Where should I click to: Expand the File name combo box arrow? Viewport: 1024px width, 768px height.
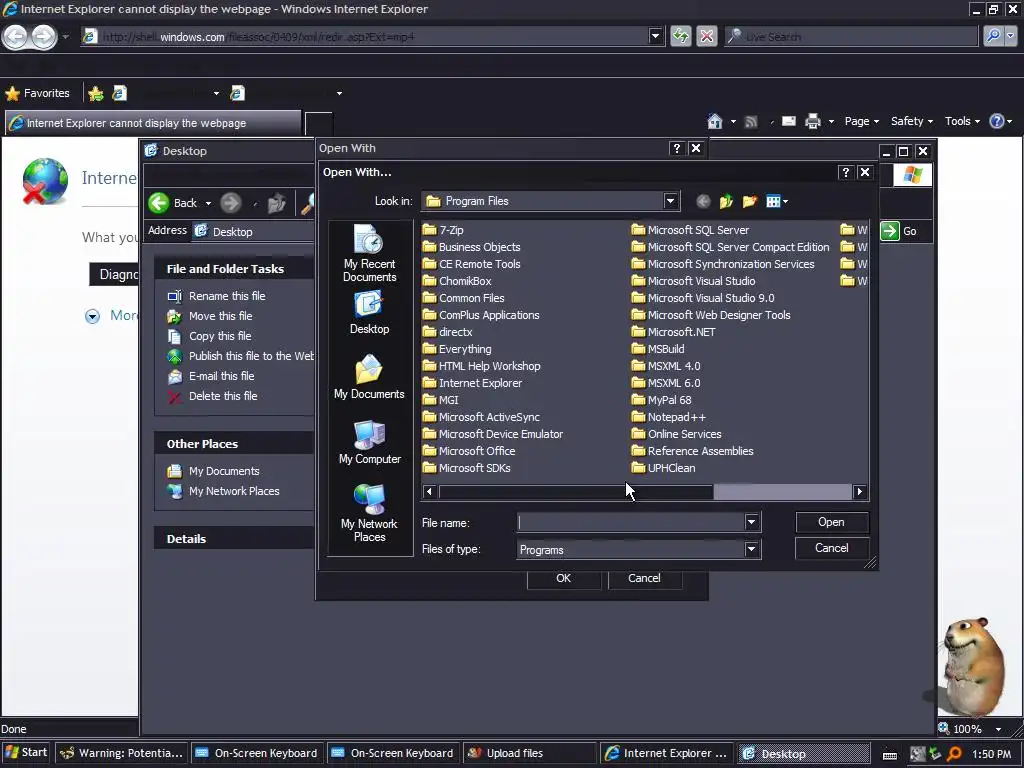click(751, 522)
